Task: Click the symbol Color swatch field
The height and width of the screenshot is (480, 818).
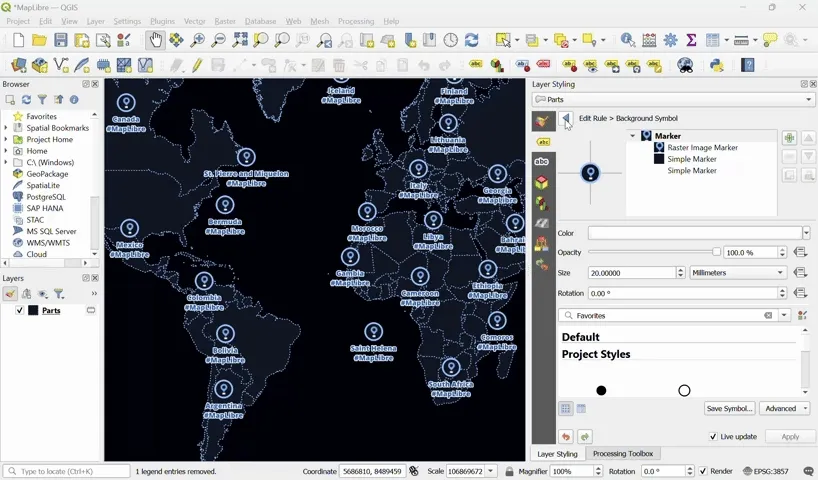Action: (694, 233)
